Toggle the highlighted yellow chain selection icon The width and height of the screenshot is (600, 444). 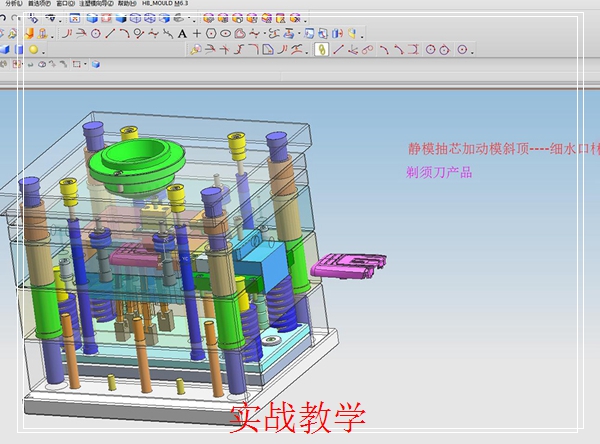pos(321,49)
